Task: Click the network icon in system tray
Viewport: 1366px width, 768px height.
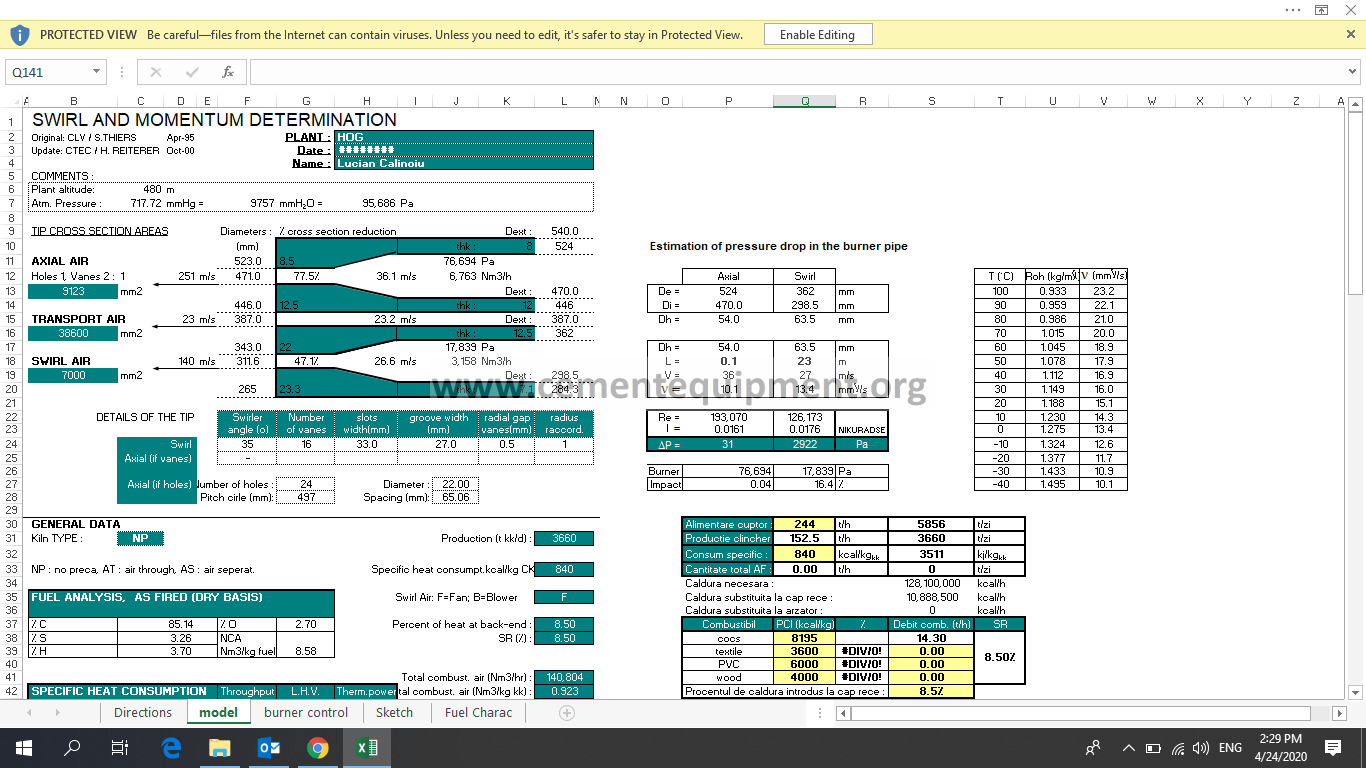Action: pyautogui.click(x=1178, y=747)
